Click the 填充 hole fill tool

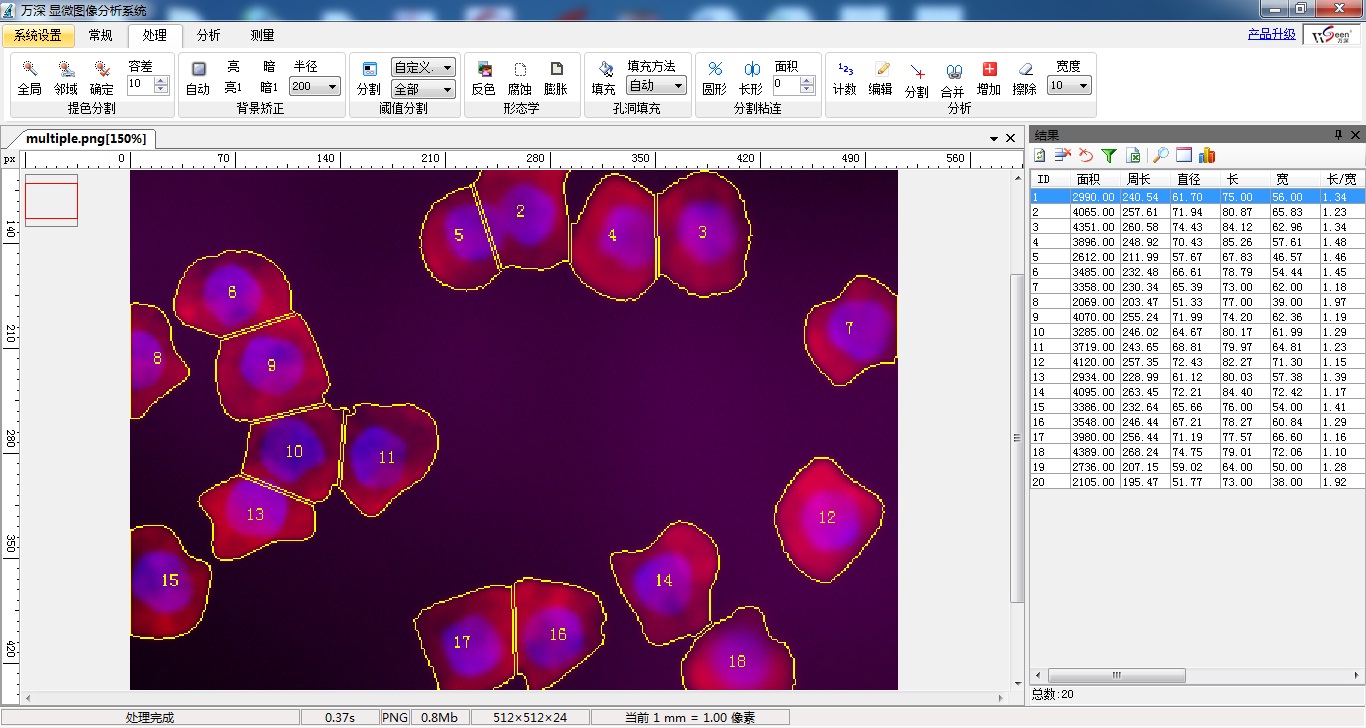coord(604,78)
